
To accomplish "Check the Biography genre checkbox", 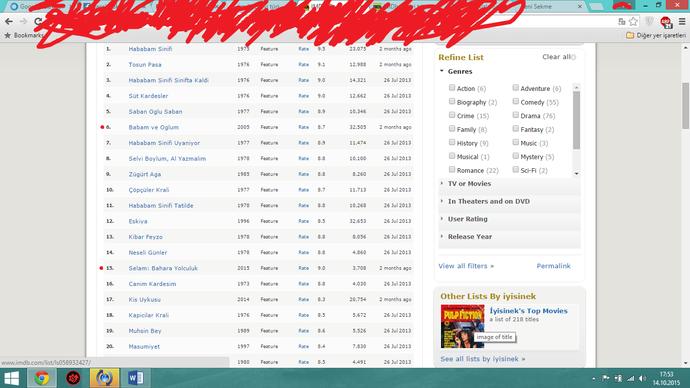I will click(x=452, y=101).
